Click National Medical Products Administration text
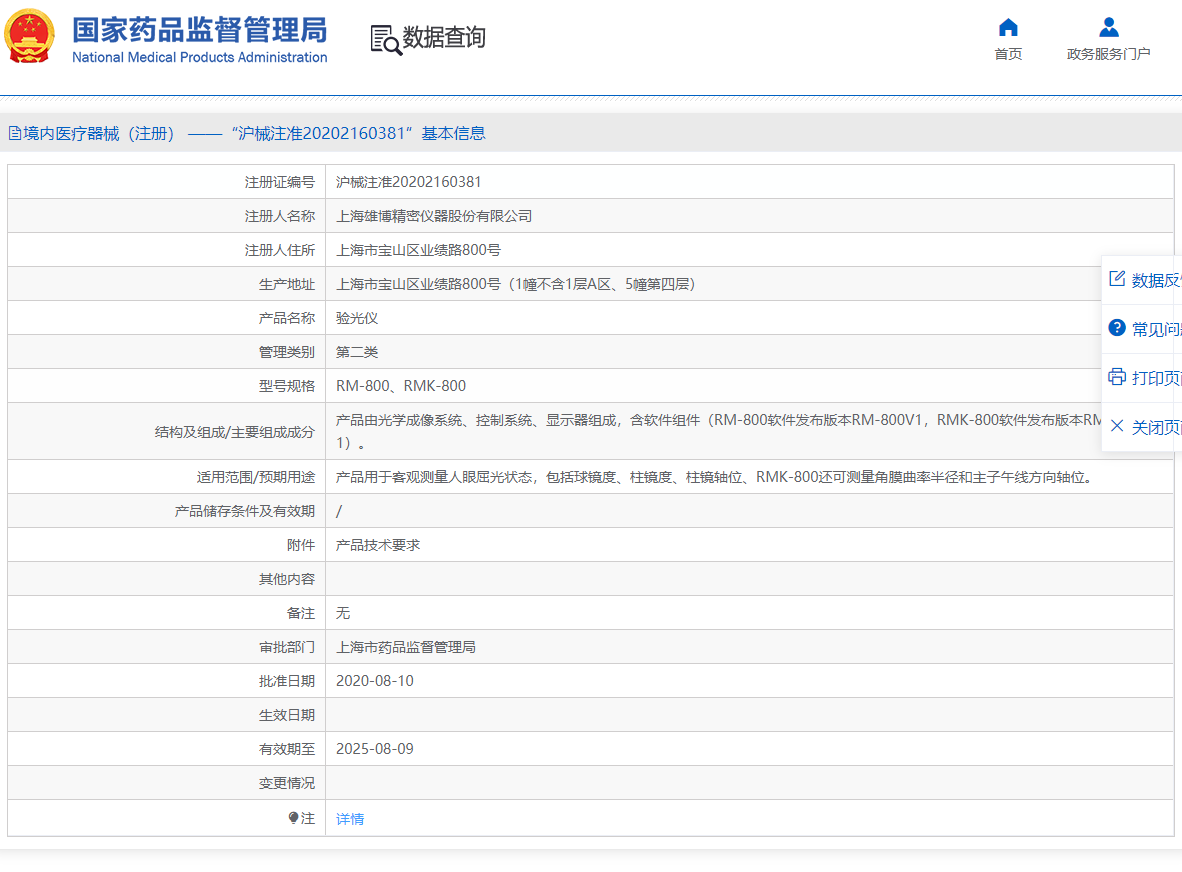This screenshot has height=872, width=1182. [200, 57]
